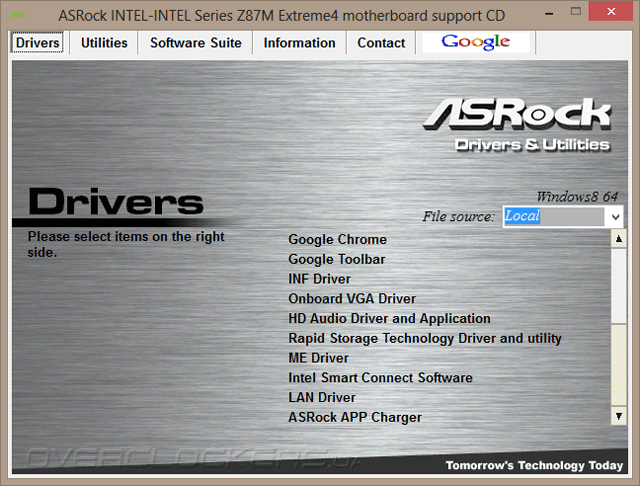The width and height of the screenshot is (640, 486).
Task: Maximize the ASRock support CD window
Action: pos(576,11)
